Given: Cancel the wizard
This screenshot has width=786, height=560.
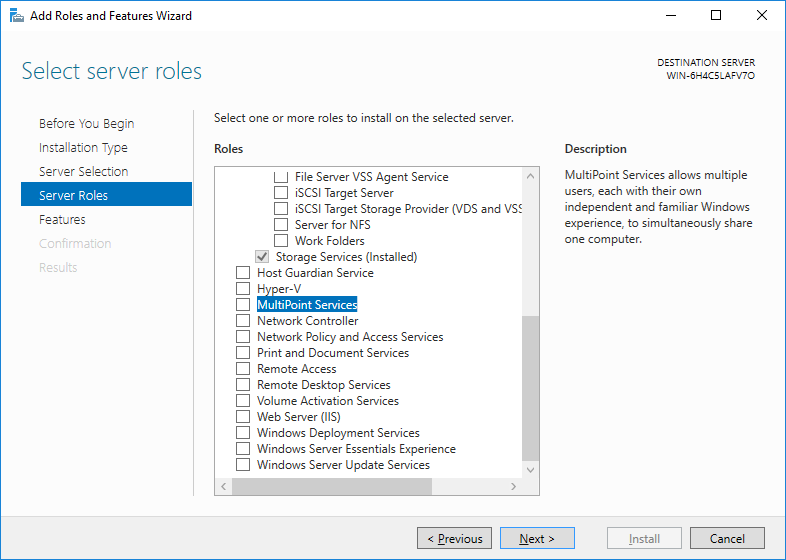Looking at the screenshot, I should (727, 538).
